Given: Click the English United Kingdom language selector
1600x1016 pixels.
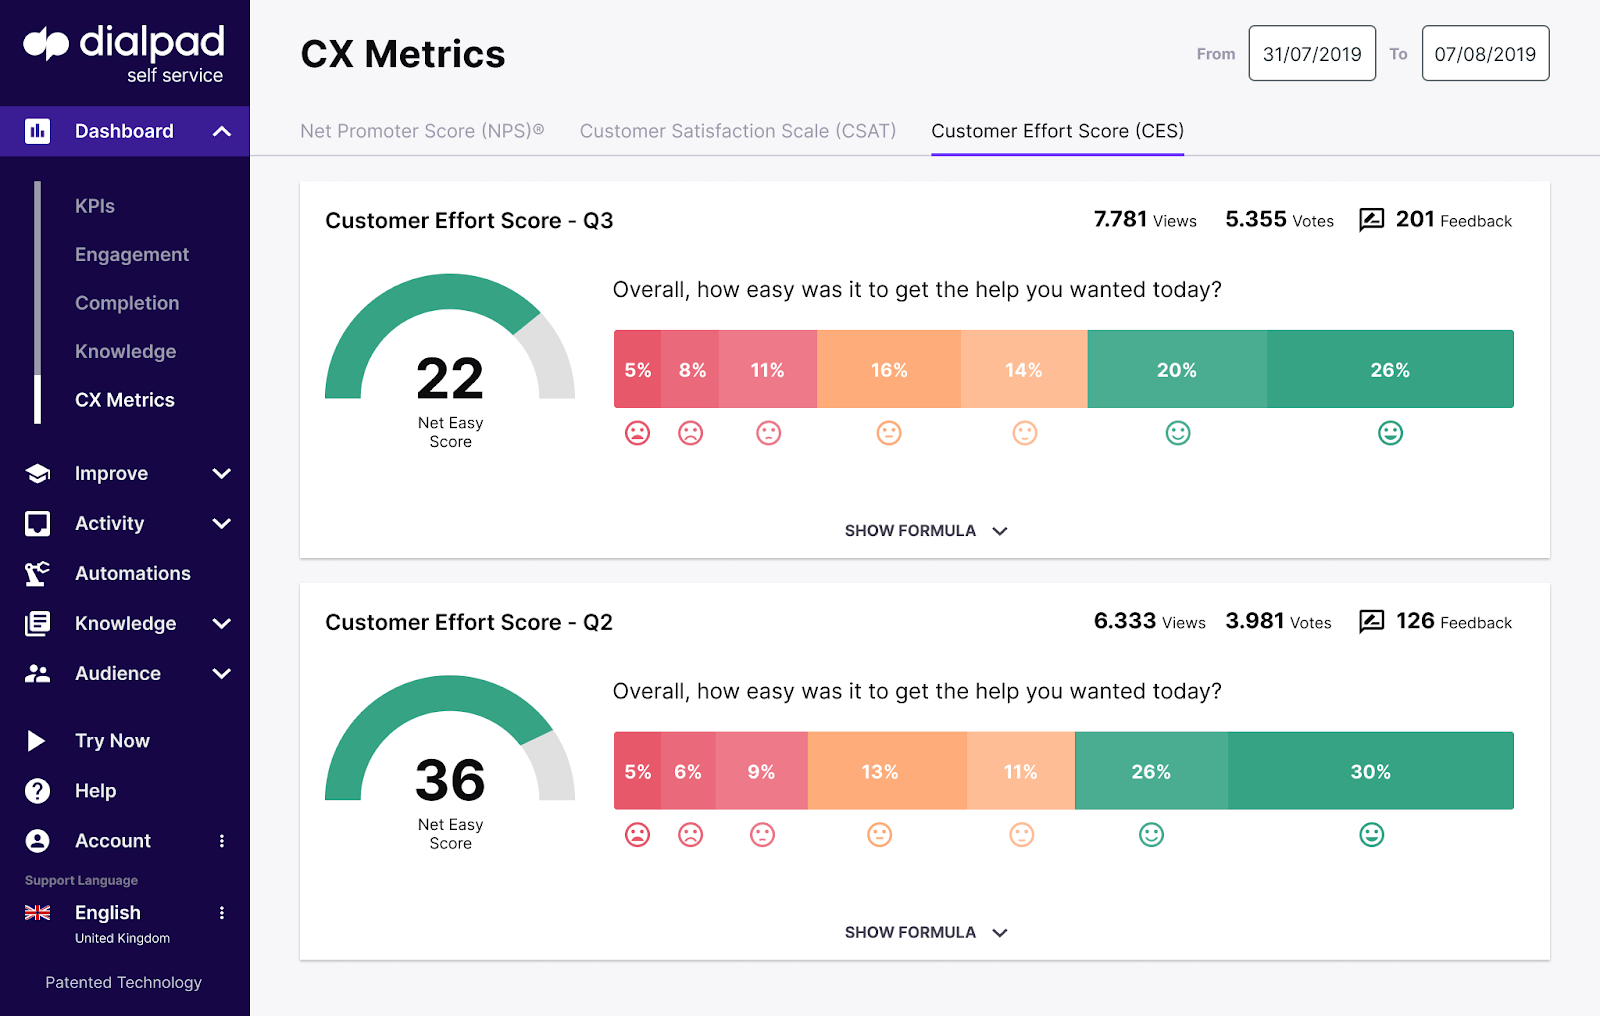Looking at the screenshot, I should [x=123, y=923].
